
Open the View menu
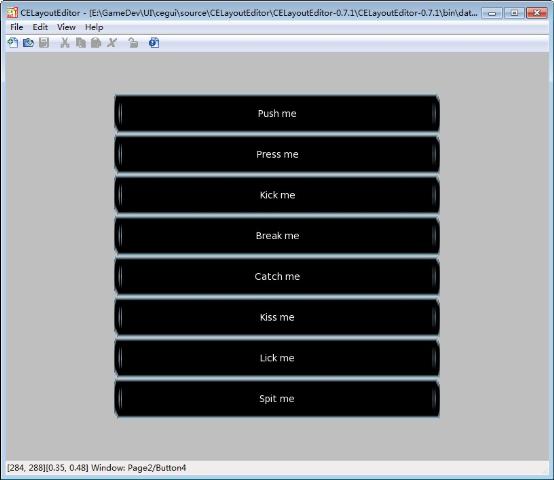[x=66, y=27]
